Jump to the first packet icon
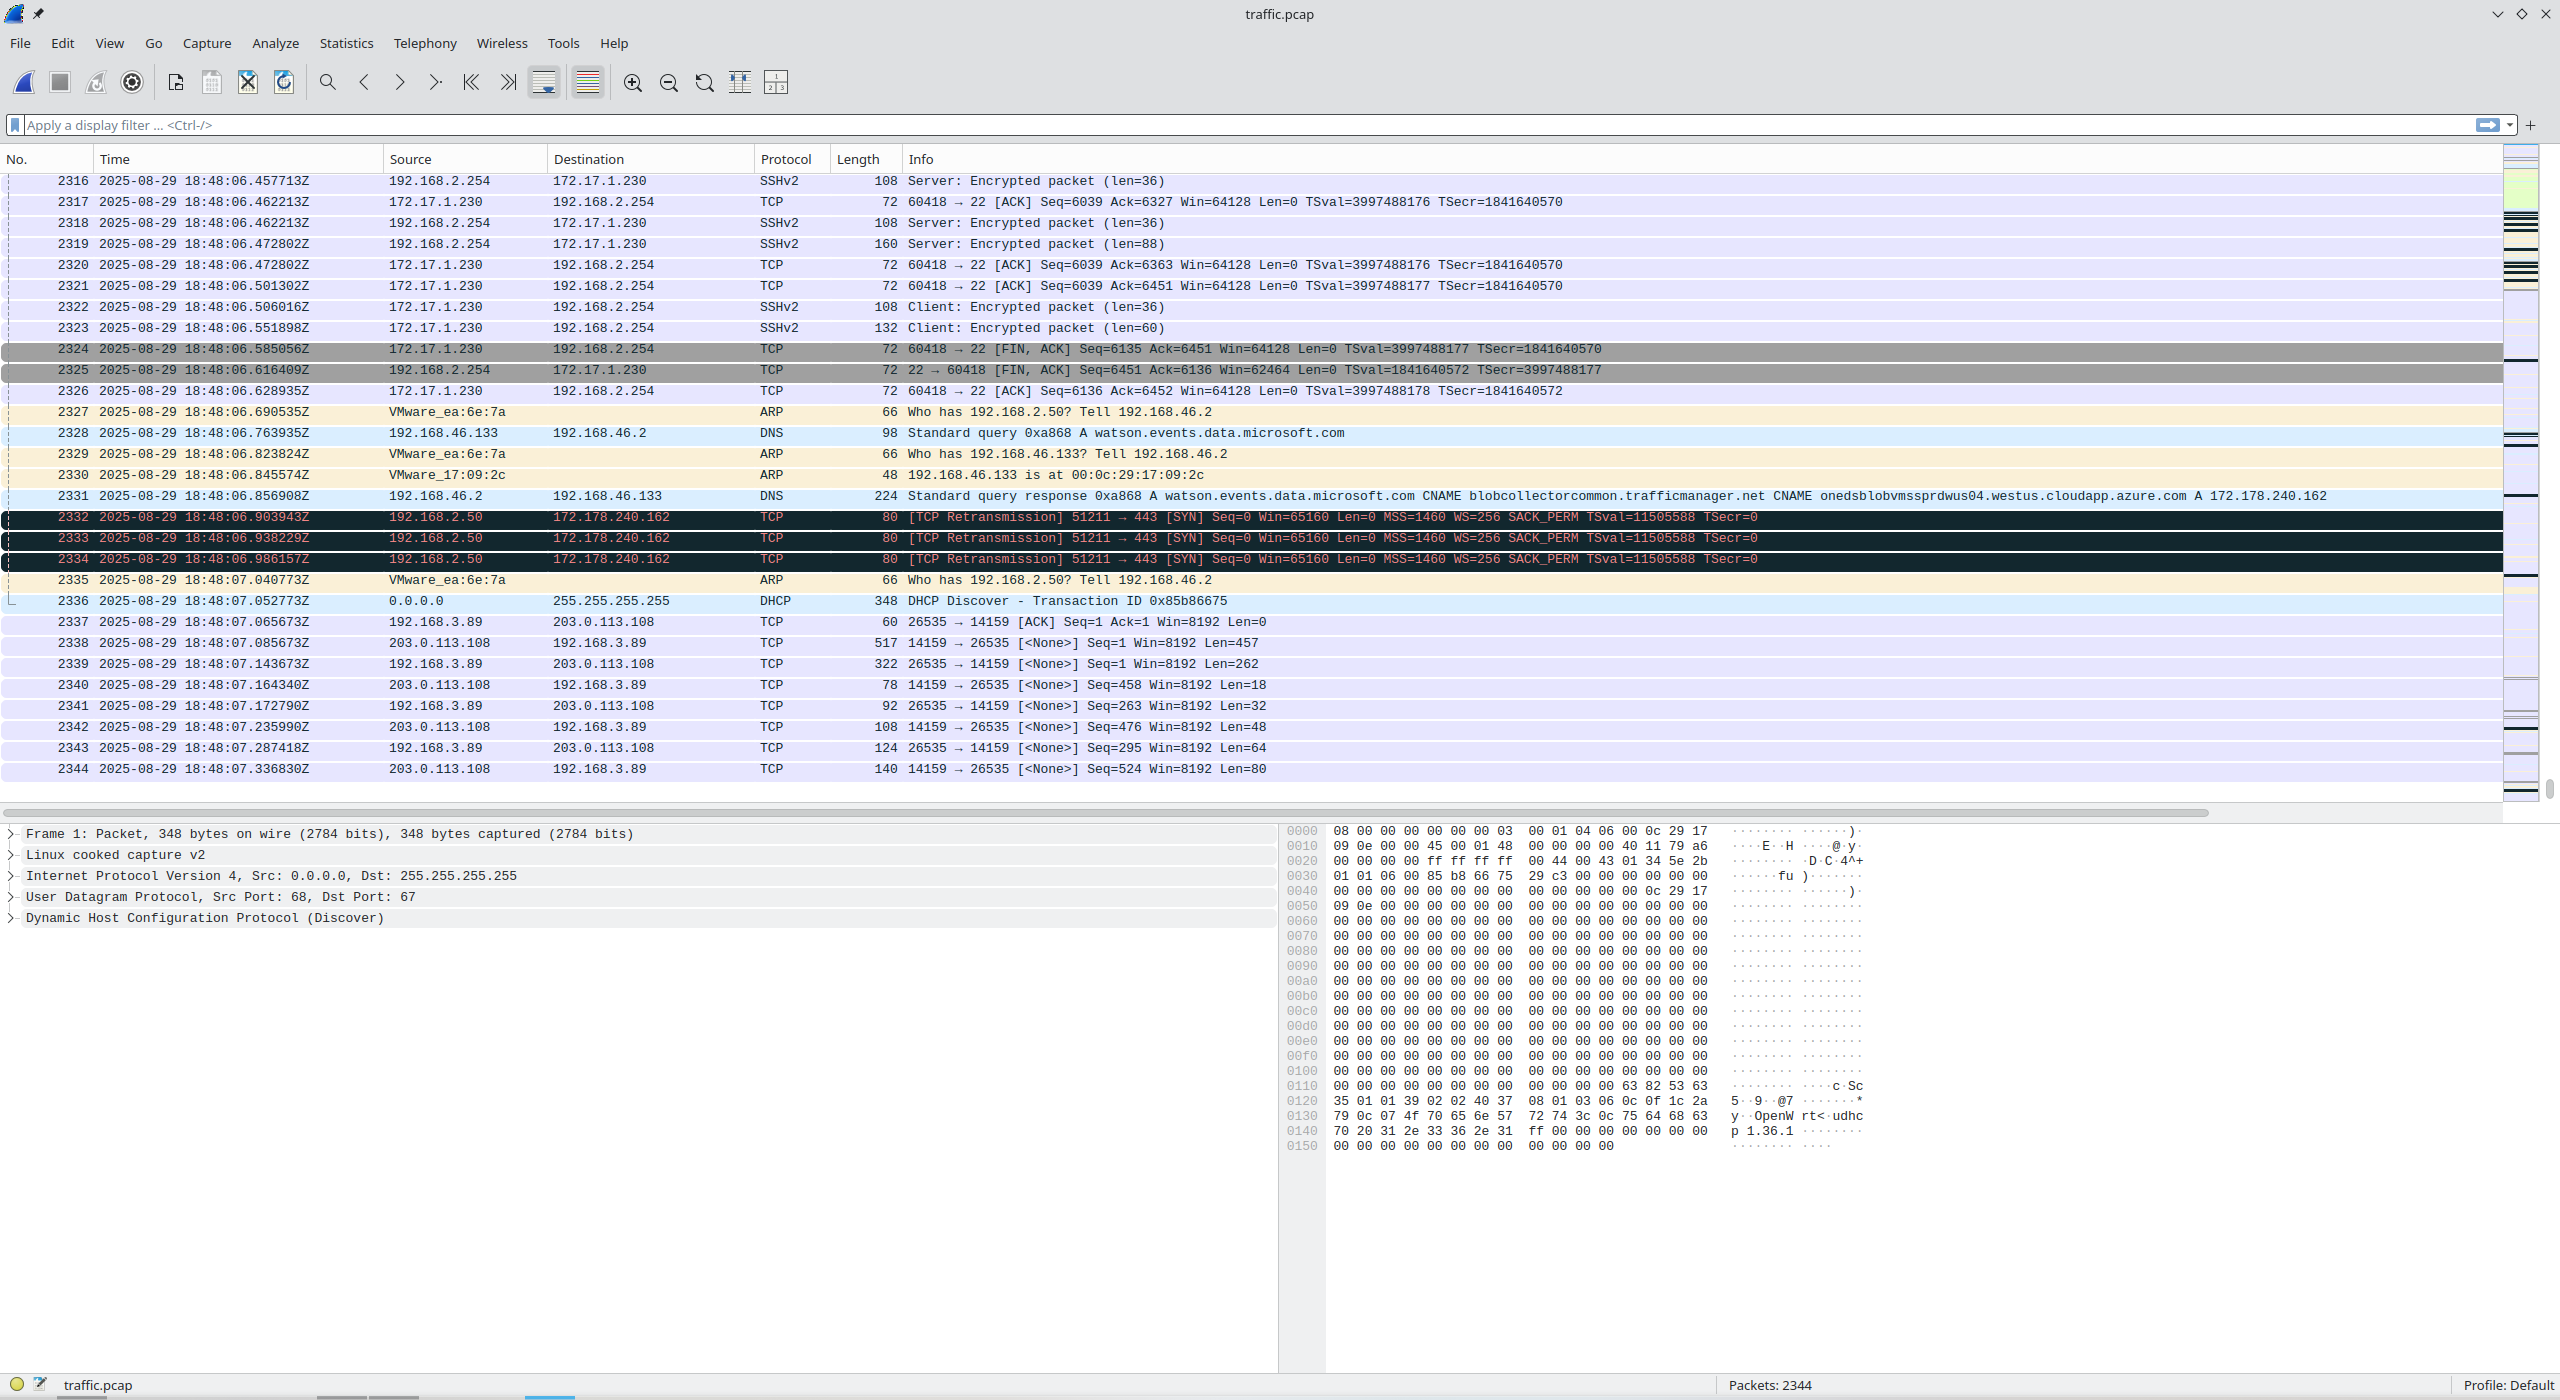 (x=471, y=82)
